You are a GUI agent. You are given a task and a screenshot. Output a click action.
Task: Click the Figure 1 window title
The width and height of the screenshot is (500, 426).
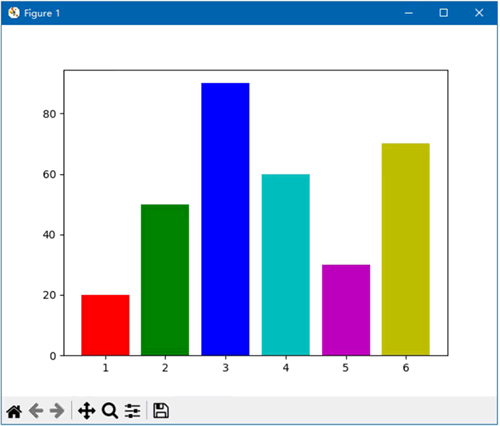click(42, 13)
